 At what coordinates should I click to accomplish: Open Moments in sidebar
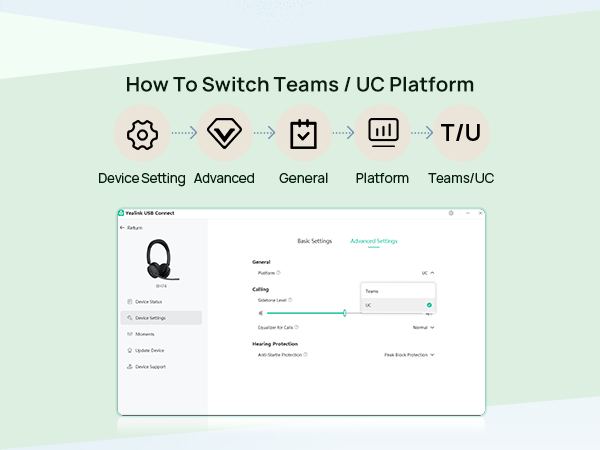point(161,334)
